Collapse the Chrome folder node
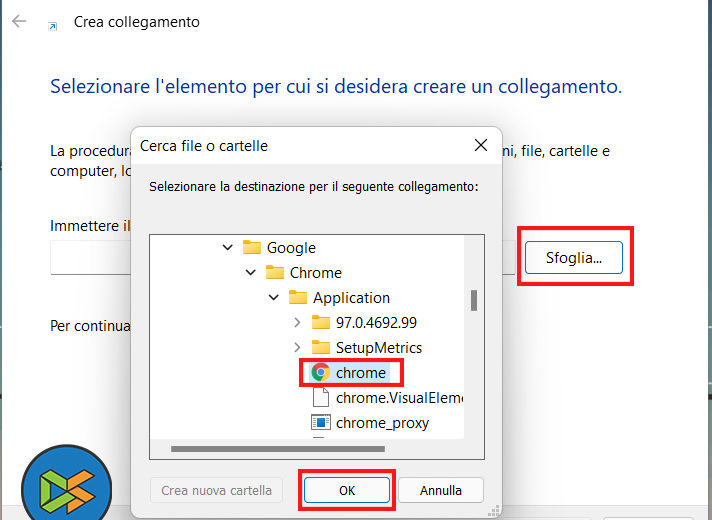This screenshot has height=520, width=712. tap(251, 273)
